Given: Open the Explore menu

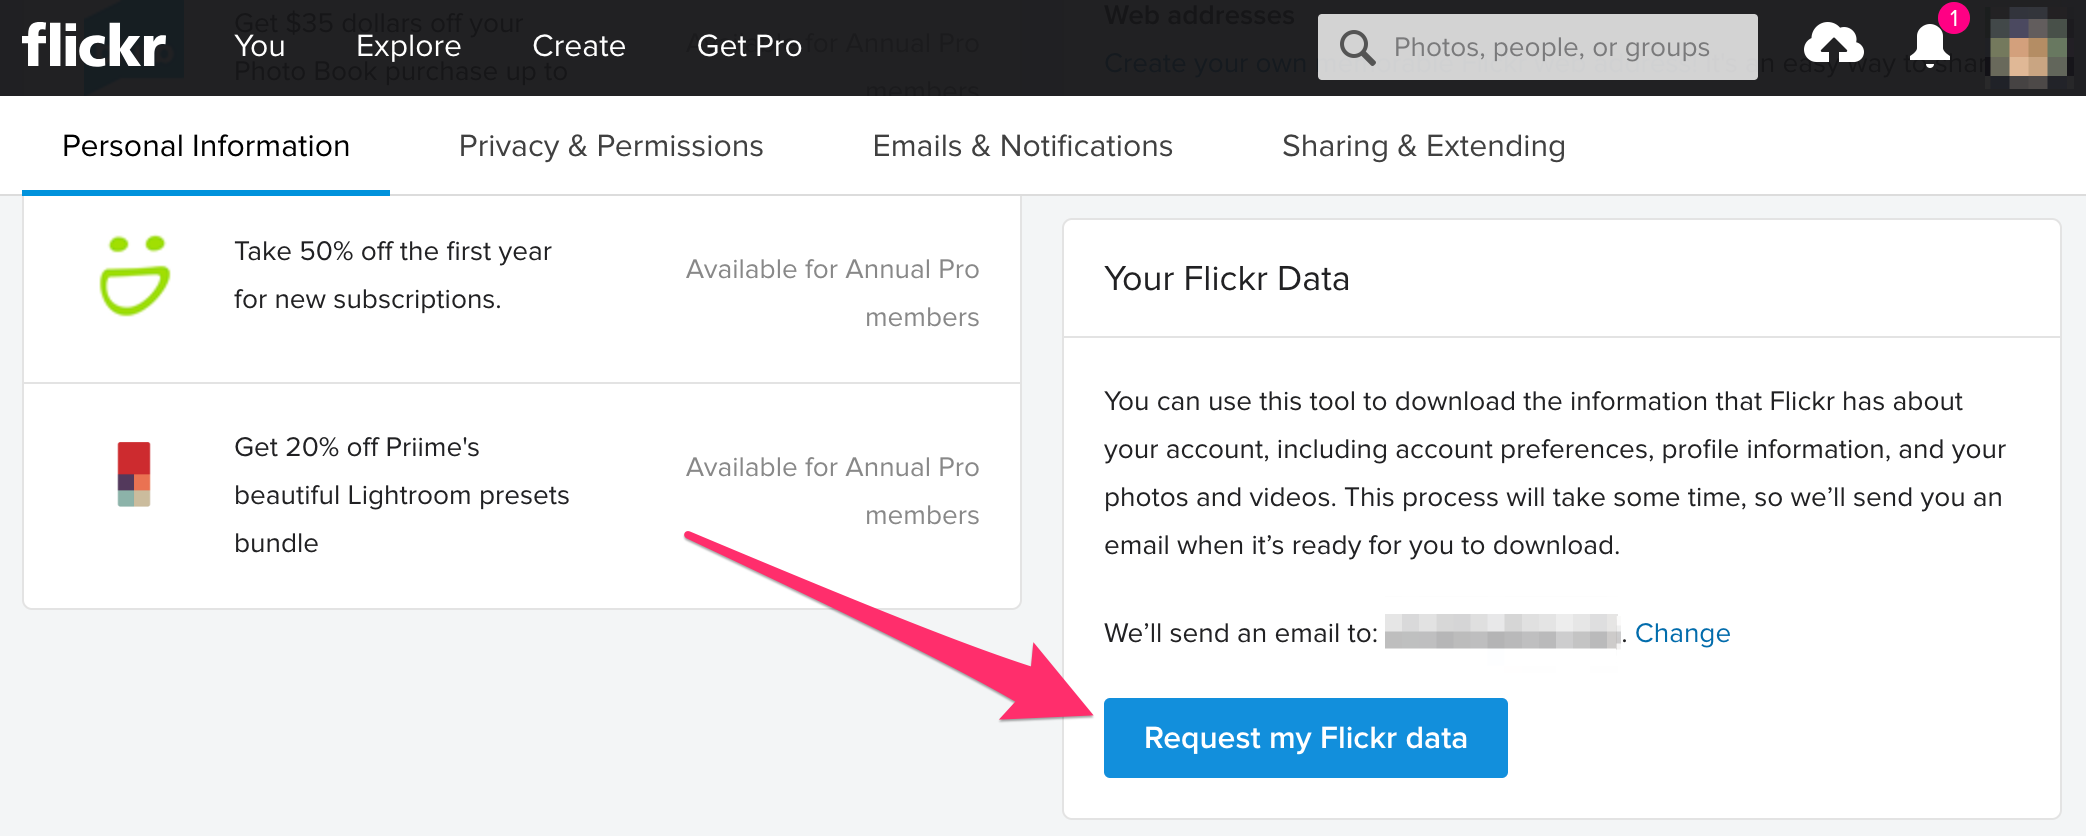Looking at the screenshot, I should 408,46.
